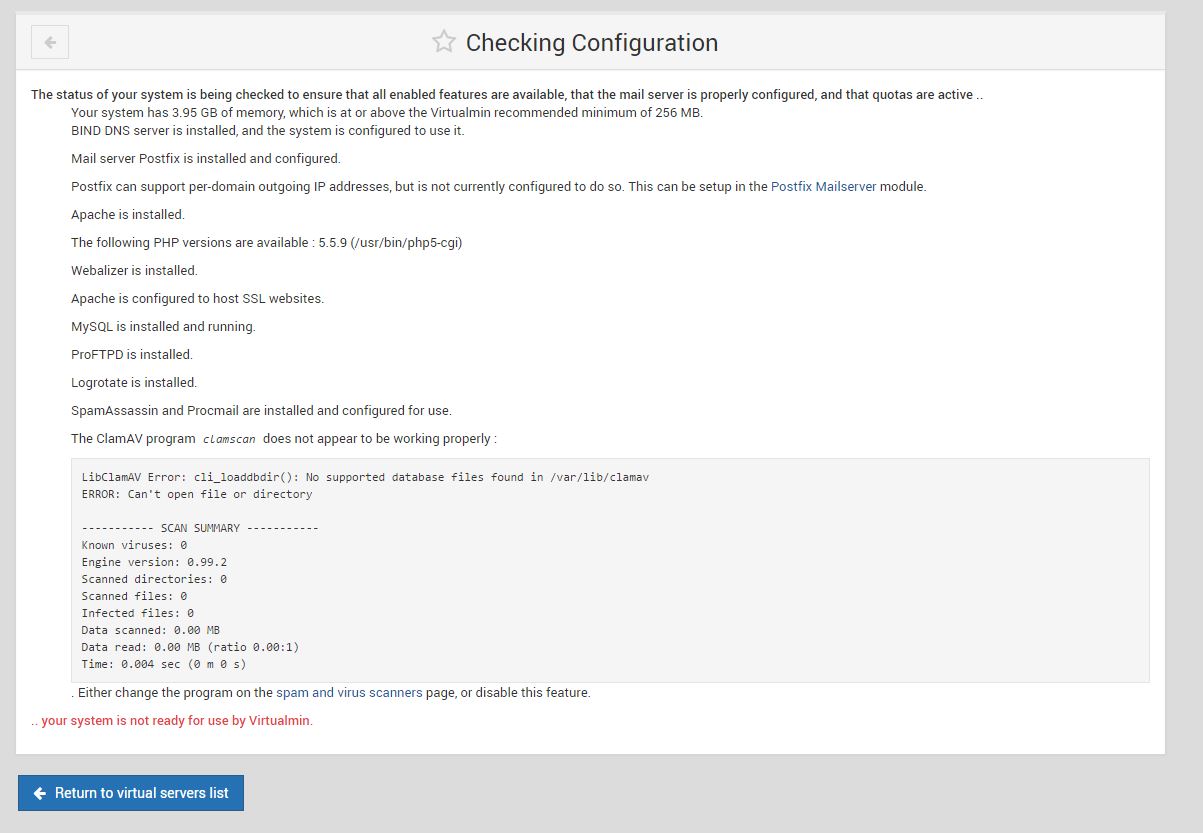Select the BIND DNS server status line

(267, 131)
